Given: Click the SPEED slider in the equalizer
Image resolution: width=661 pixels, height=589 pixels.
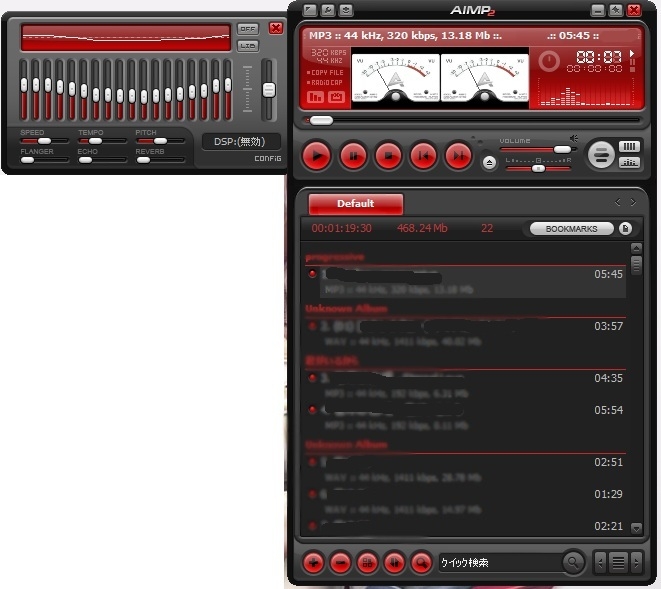Looking at the screenshot, I should (44, 141).
